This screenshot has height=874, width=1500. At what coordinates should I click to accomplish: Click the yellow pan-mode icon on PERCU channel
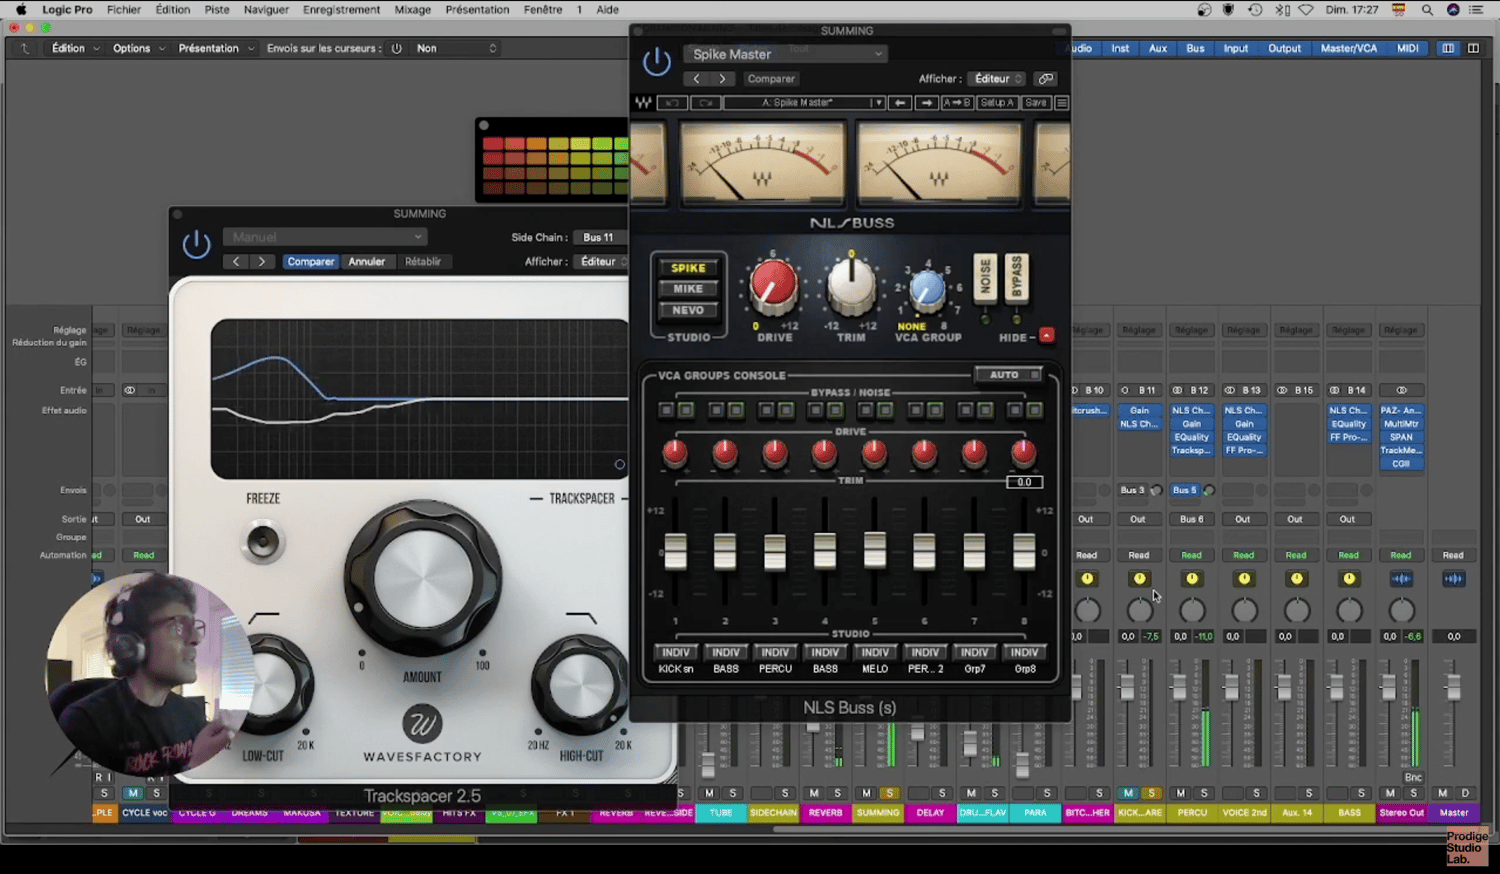[1192, 578]
